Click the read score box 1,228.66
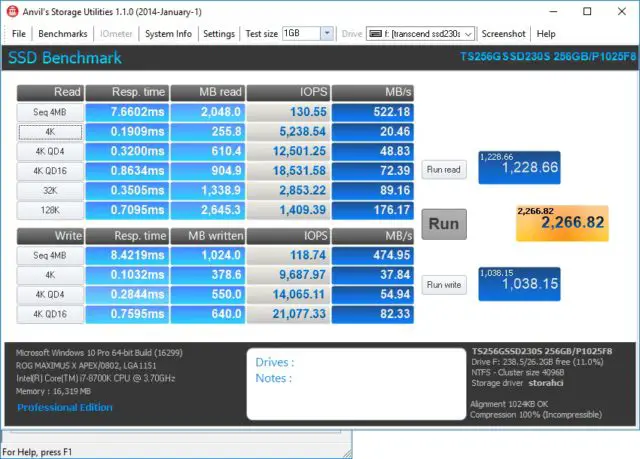The height and width of the screenshot is (459, 640). (519, 168)
